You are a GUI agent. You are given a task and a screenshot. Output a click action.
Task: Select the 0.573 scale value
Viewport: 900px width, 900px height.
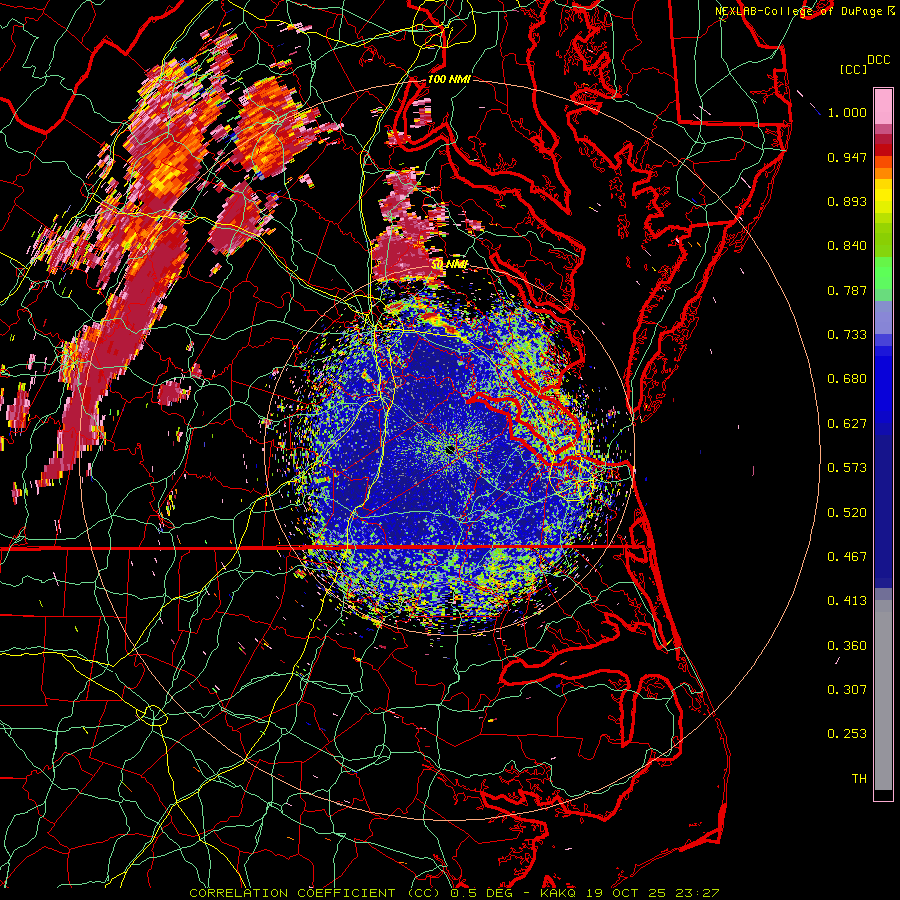click(847, 468)
